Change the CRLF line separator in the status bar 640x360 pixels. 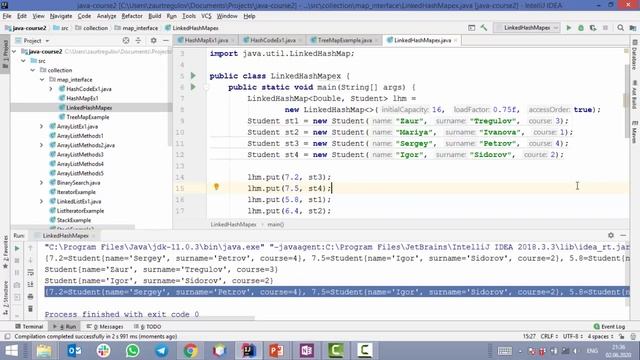point(549,336)
